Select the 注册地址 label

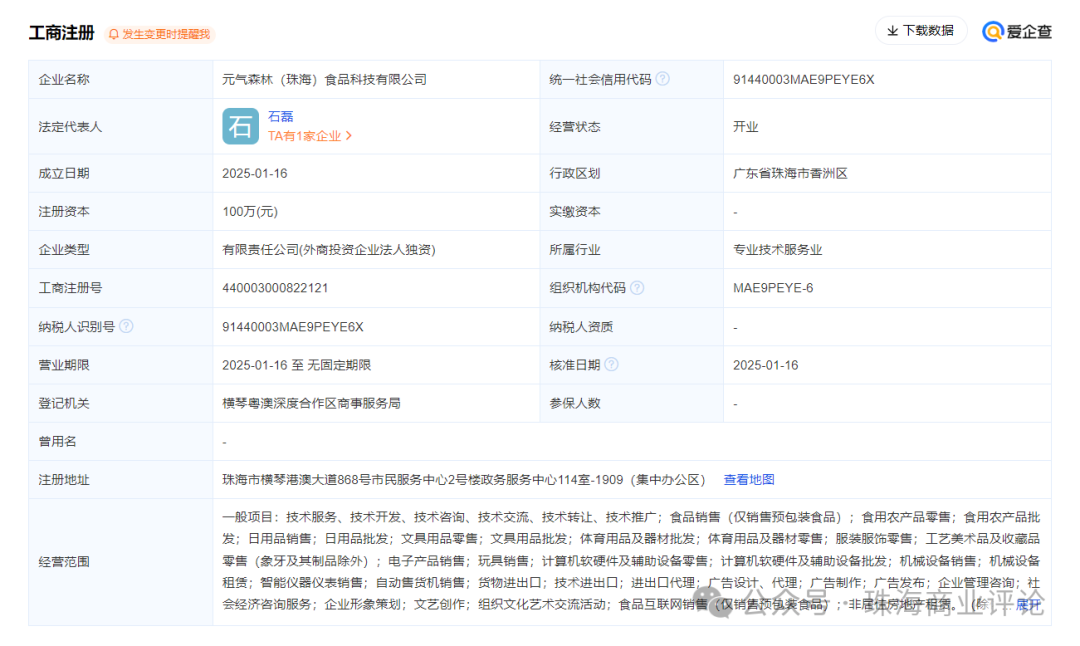point(64,479)
